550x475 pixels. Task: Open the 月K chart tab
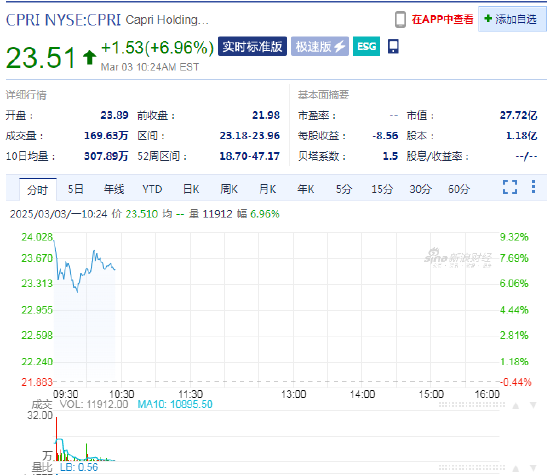click(267, 189)
